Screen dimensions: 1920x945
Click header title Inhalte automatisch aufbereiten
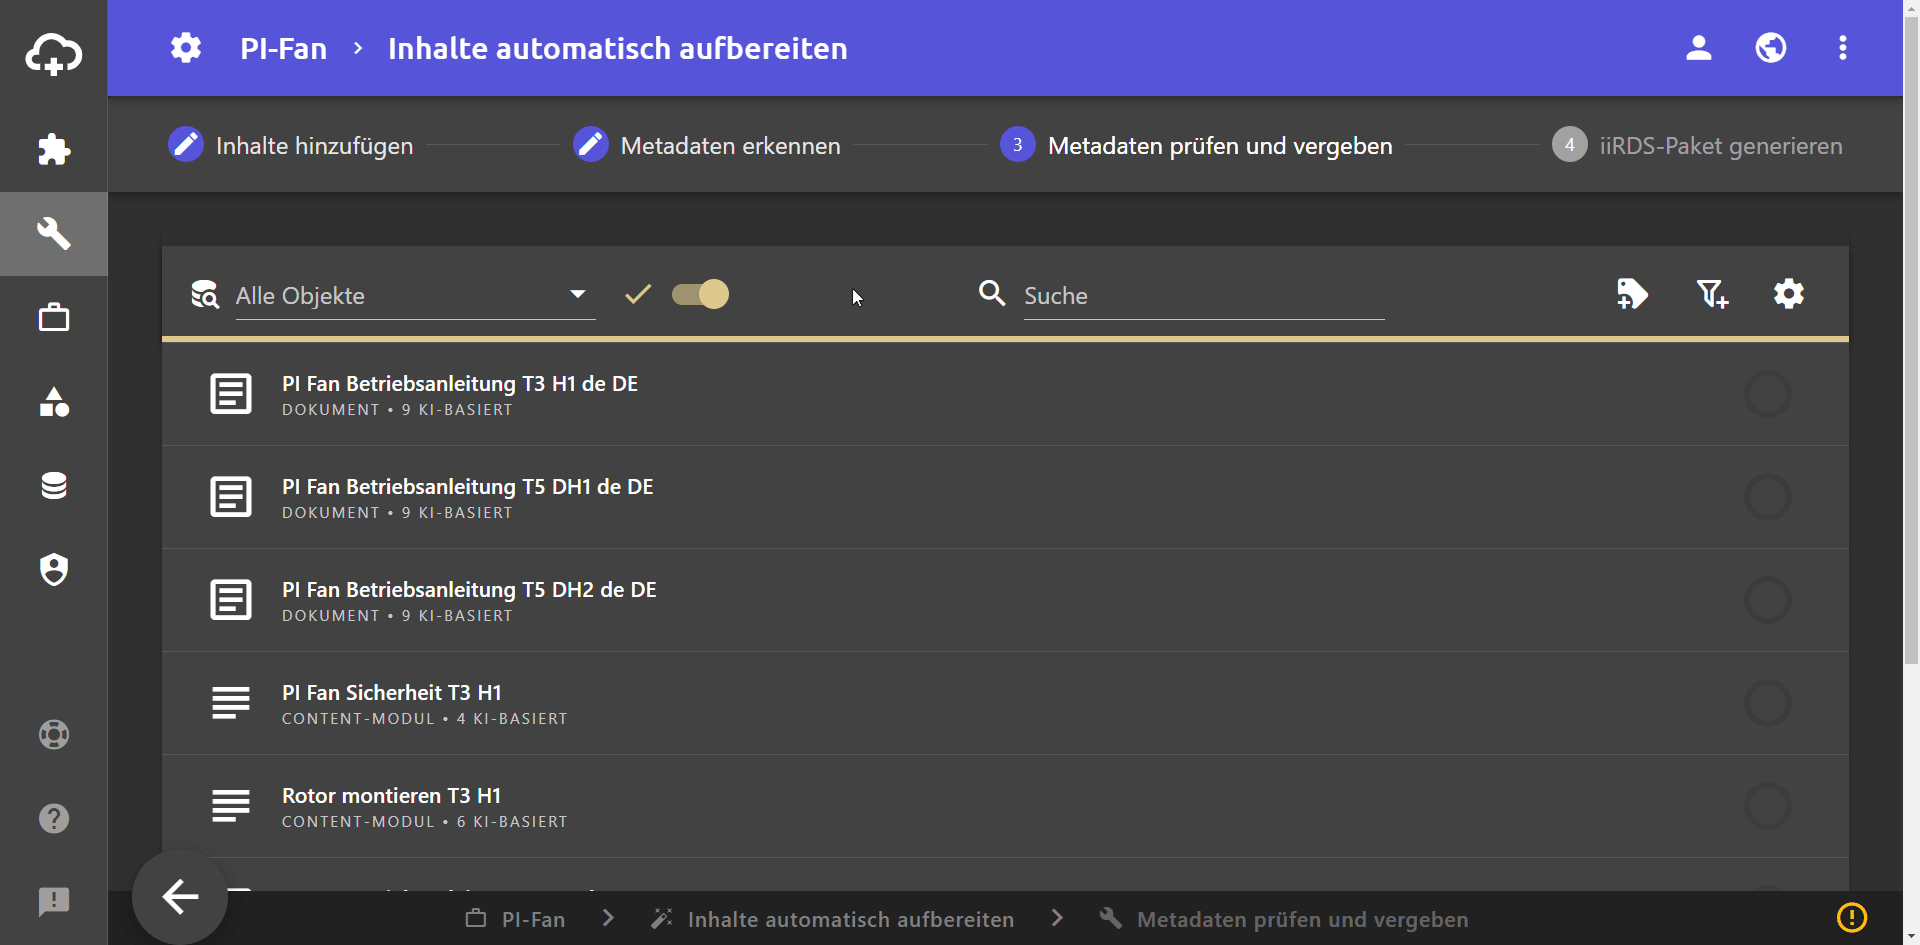point(617,48)
